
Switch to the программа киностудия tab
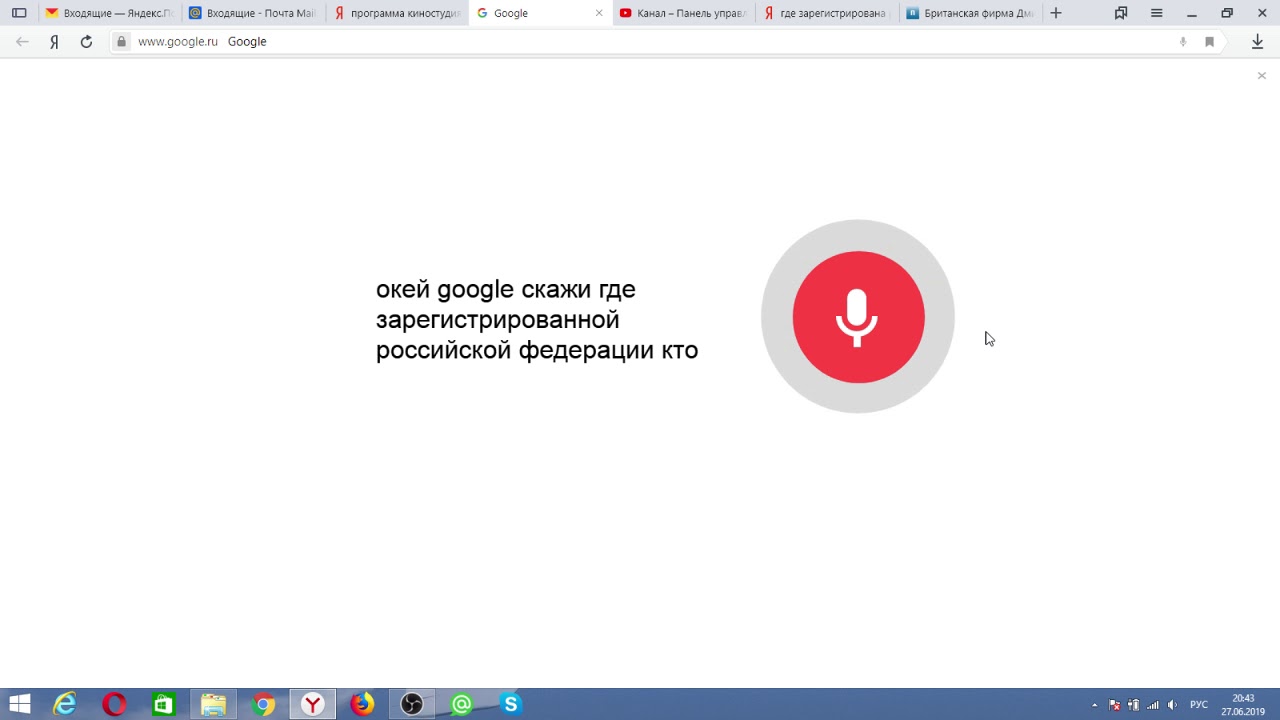pos(397,13)
